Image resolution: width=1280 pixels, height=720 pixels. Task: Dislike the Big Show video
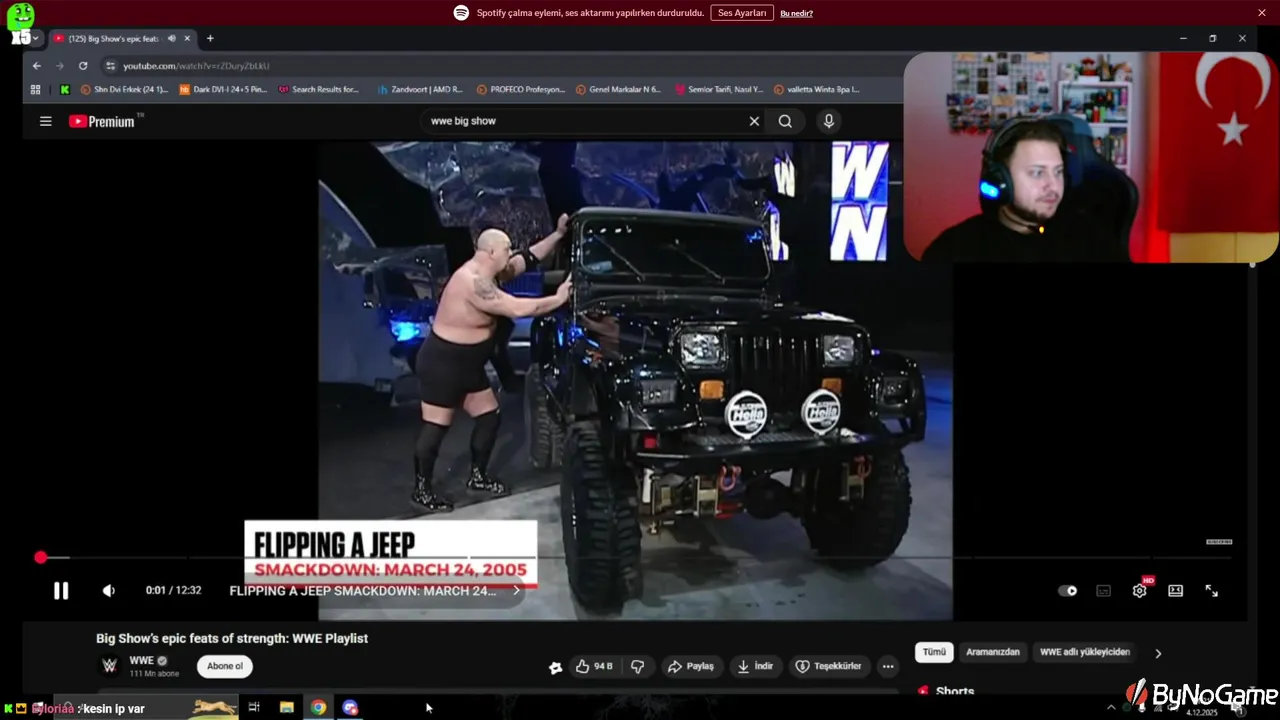tap(637, 666)
